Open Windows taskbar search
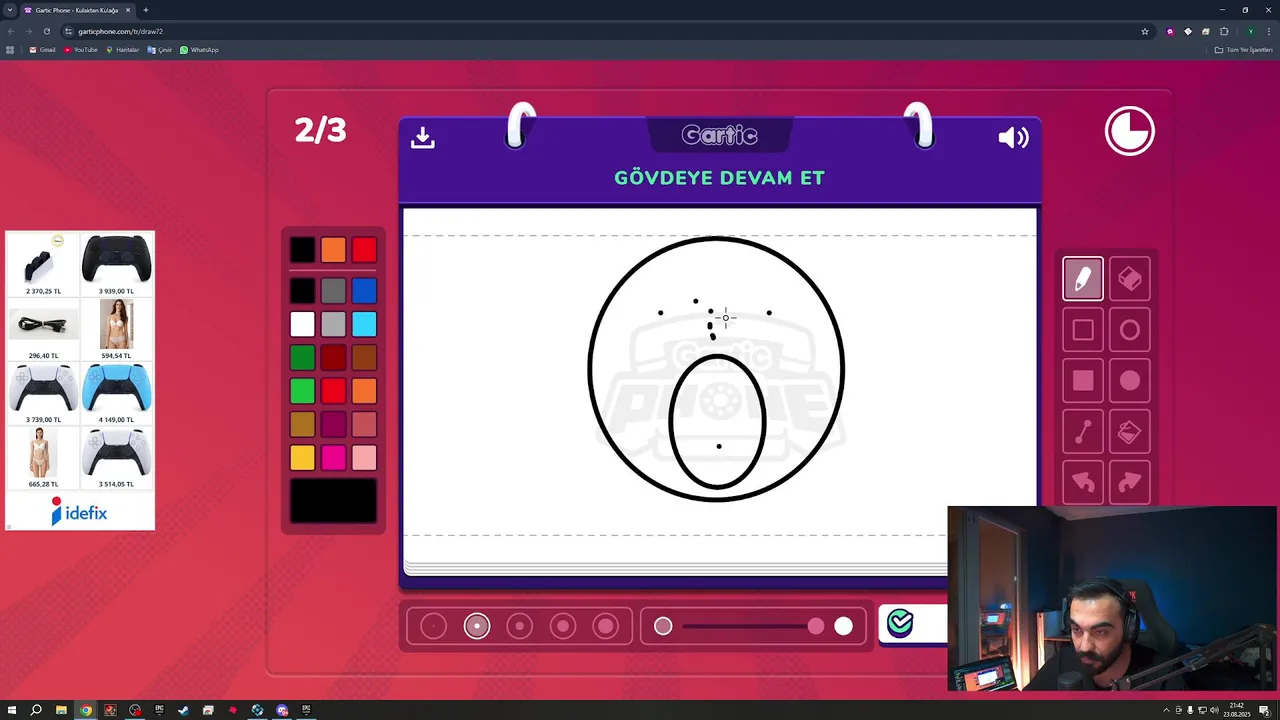Image resolution: width=1280 pixels, height=720 pixels. pyautogui.click(x=36, y=710)
